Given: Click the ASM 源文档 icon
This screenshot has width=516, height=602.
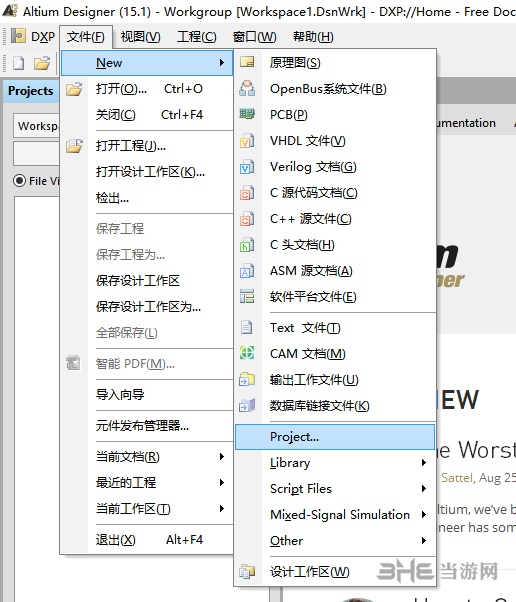Looking at the screenshot, I should tap(247, 271).
